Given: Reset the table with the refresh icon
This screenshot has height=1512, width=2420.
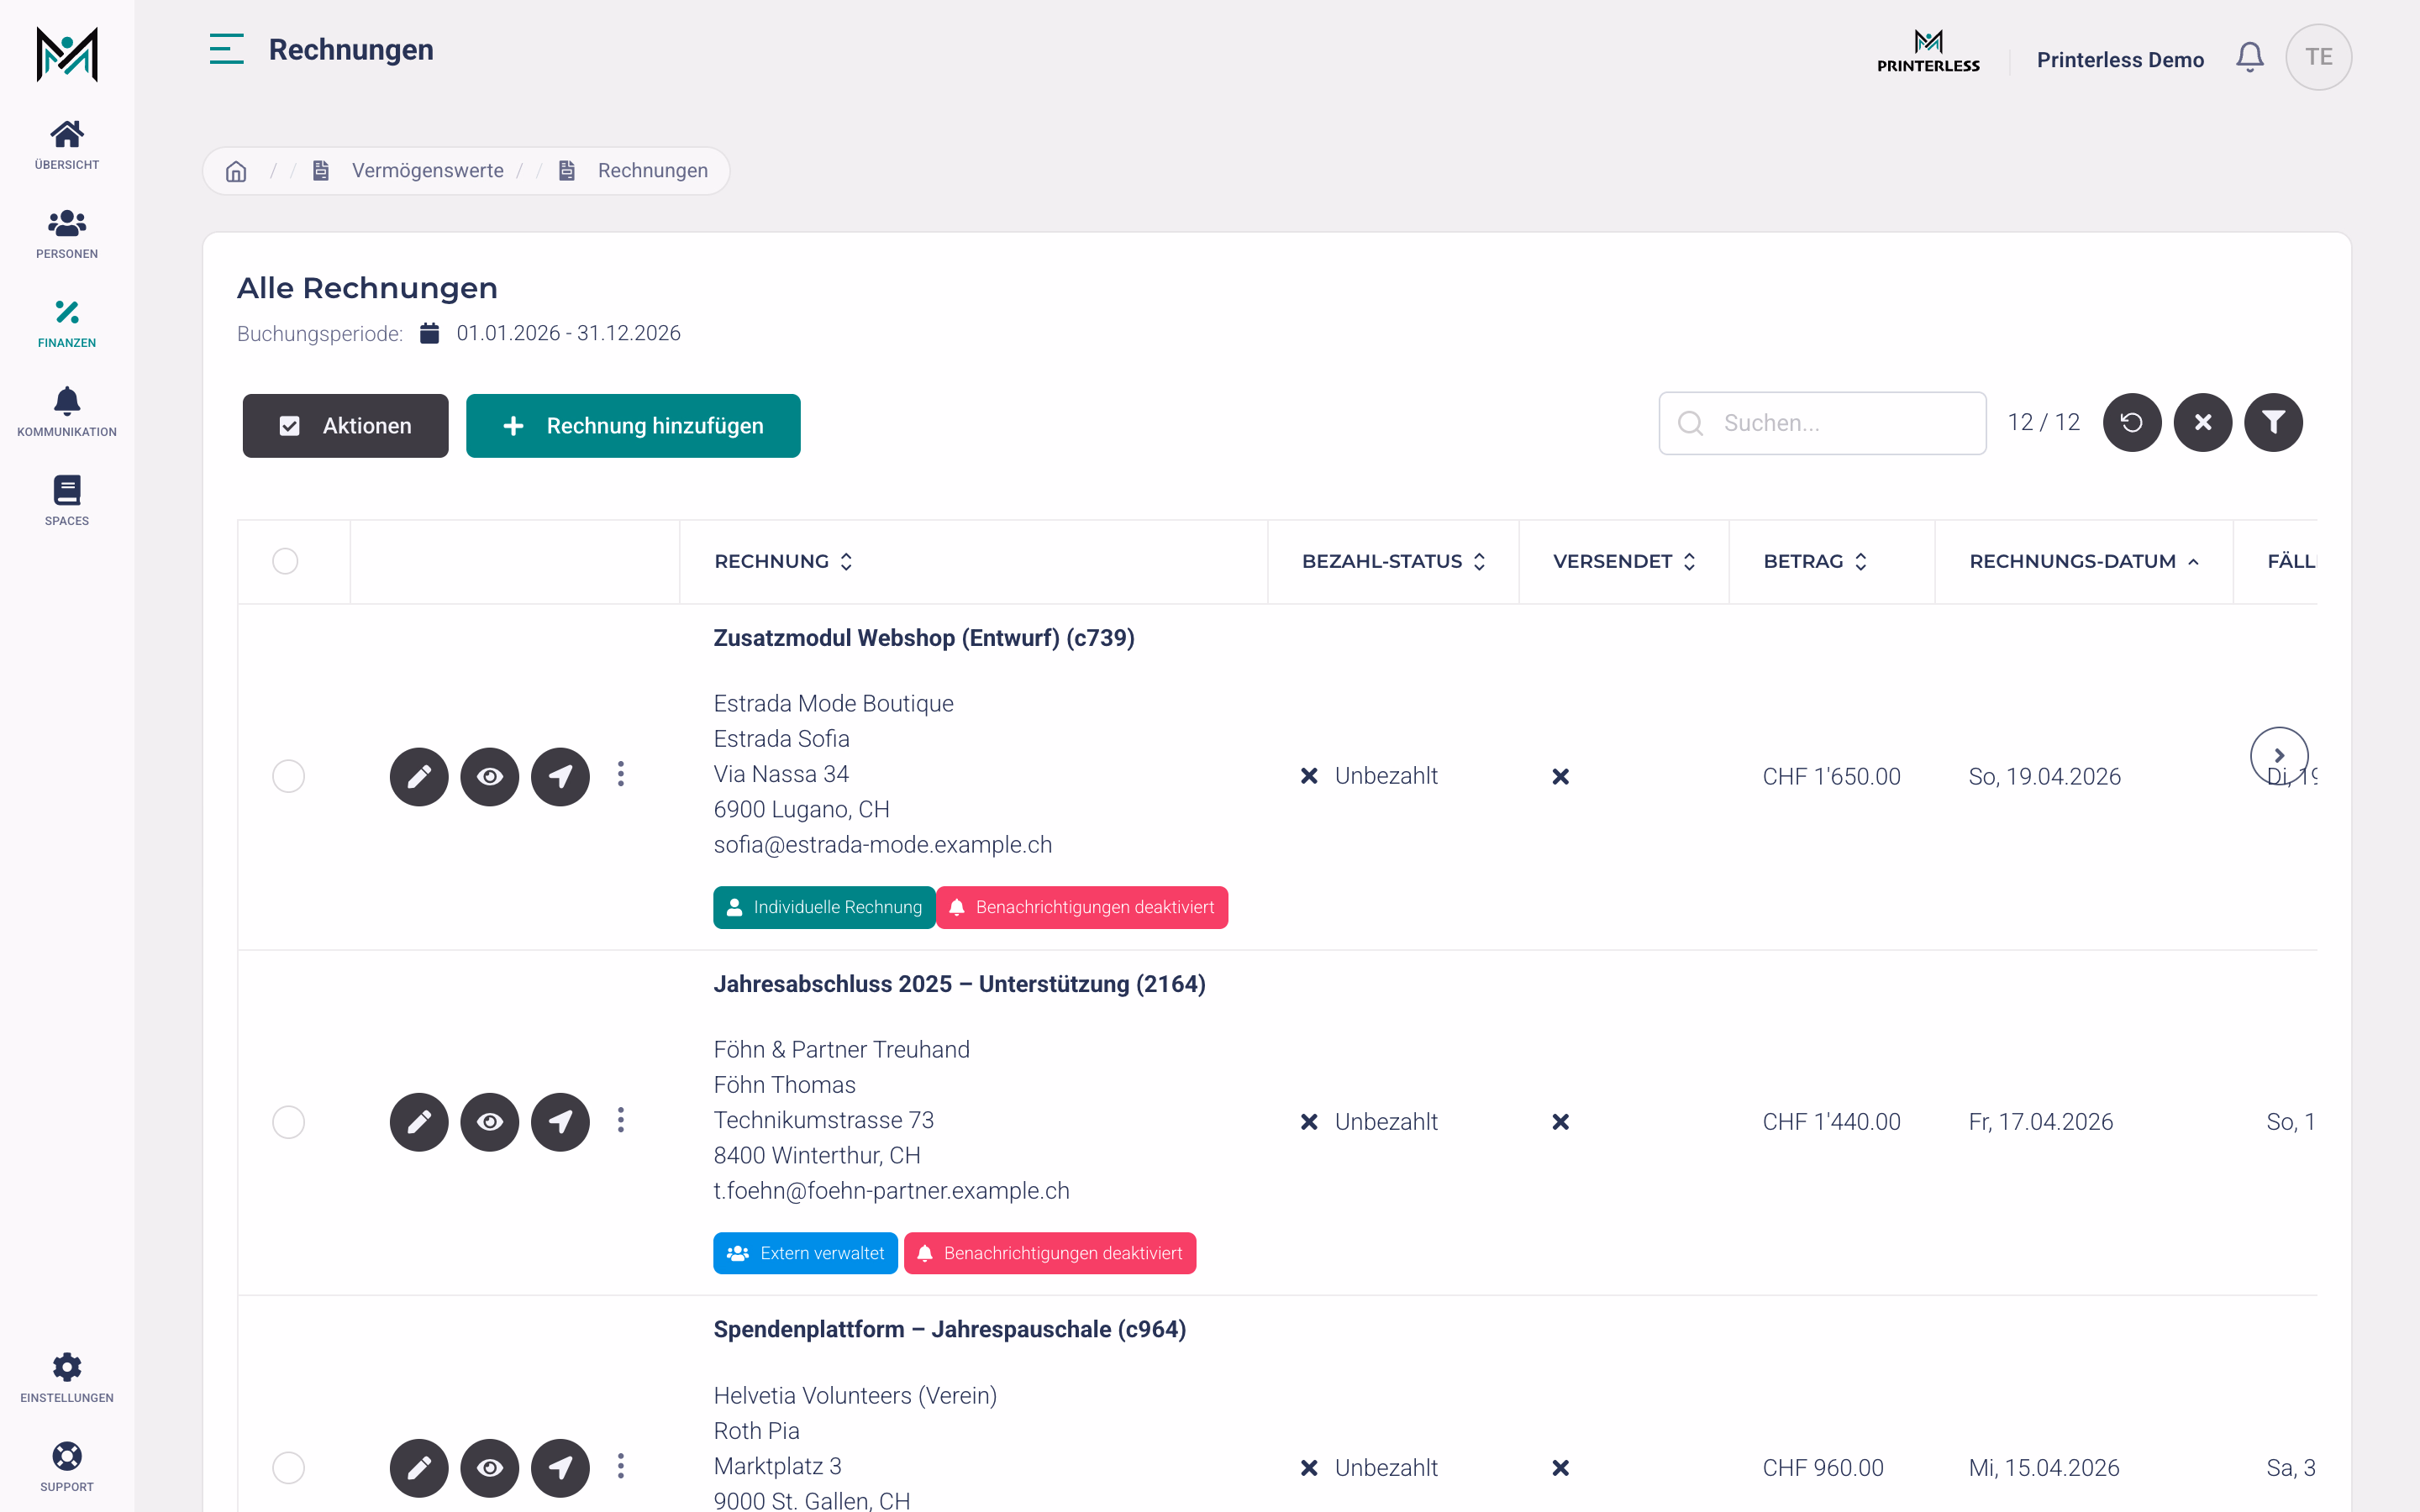Looking at the screenshot, I should coord(2132,423).
